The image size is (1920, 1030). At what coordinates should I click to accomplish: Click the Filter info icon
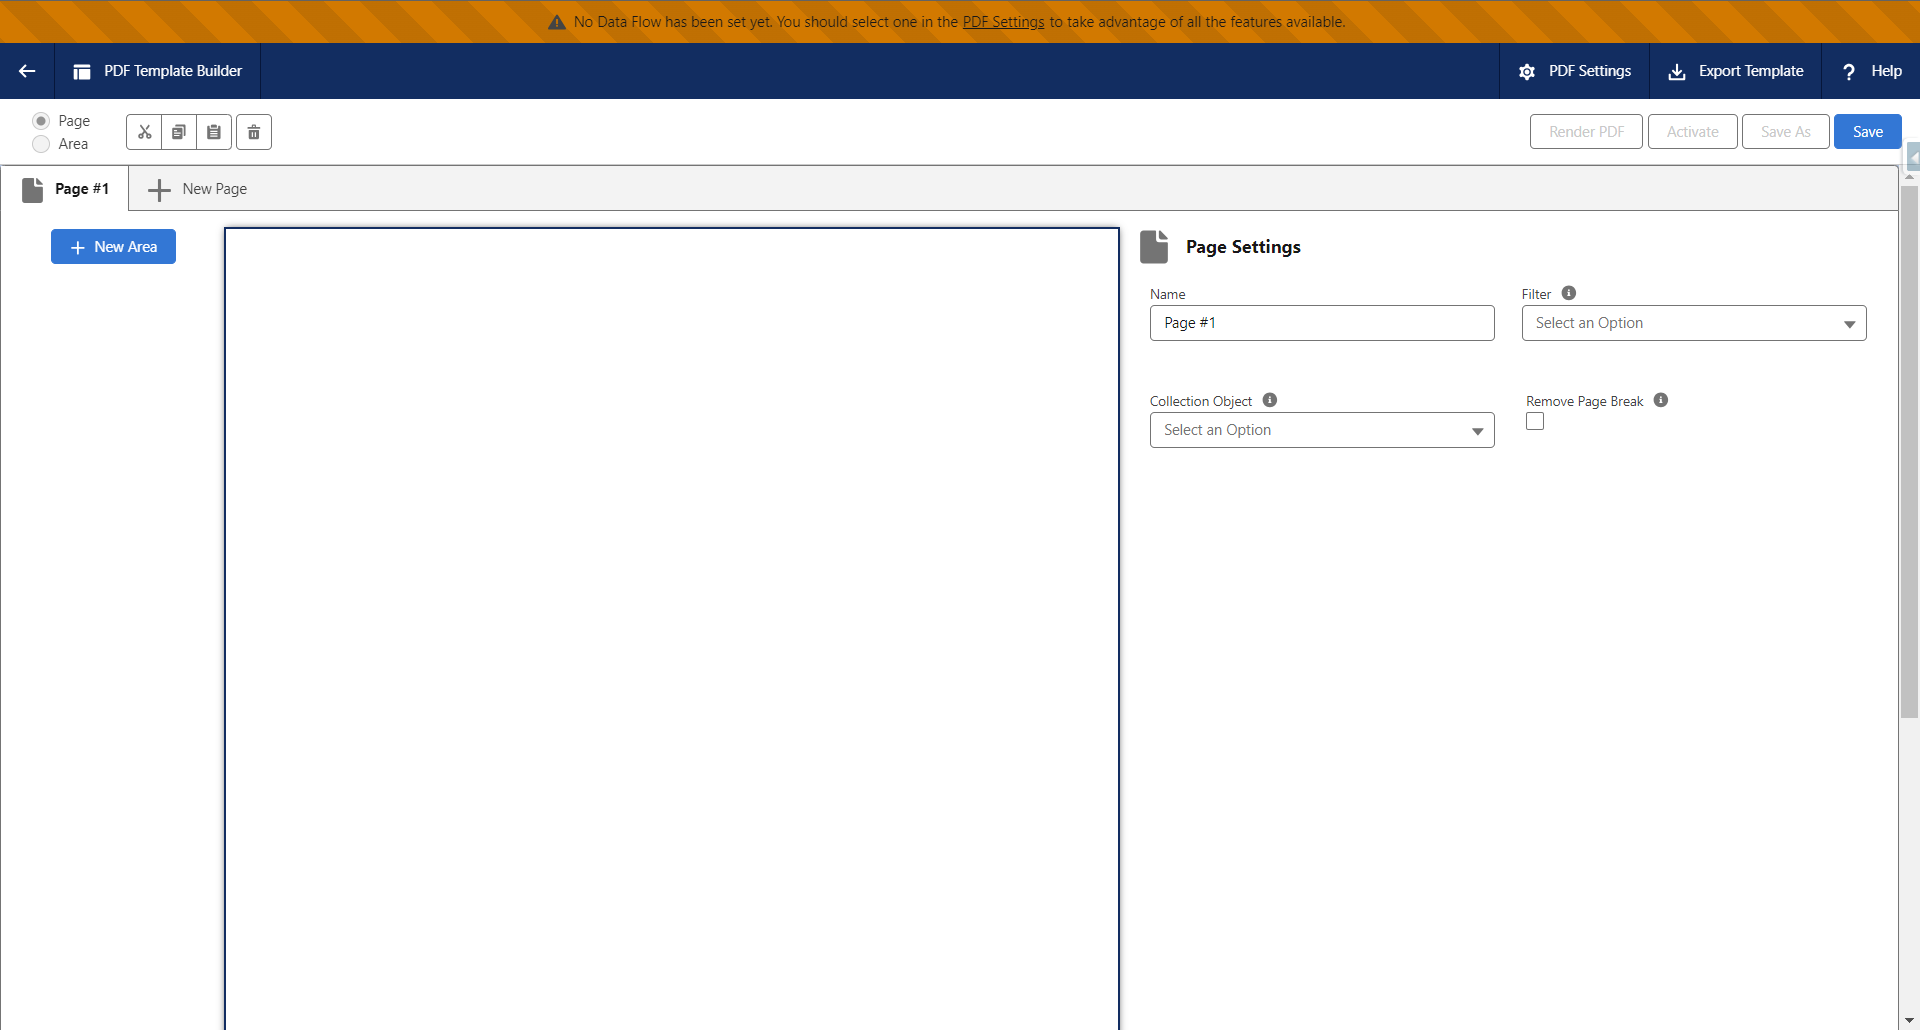point(1569,293)
